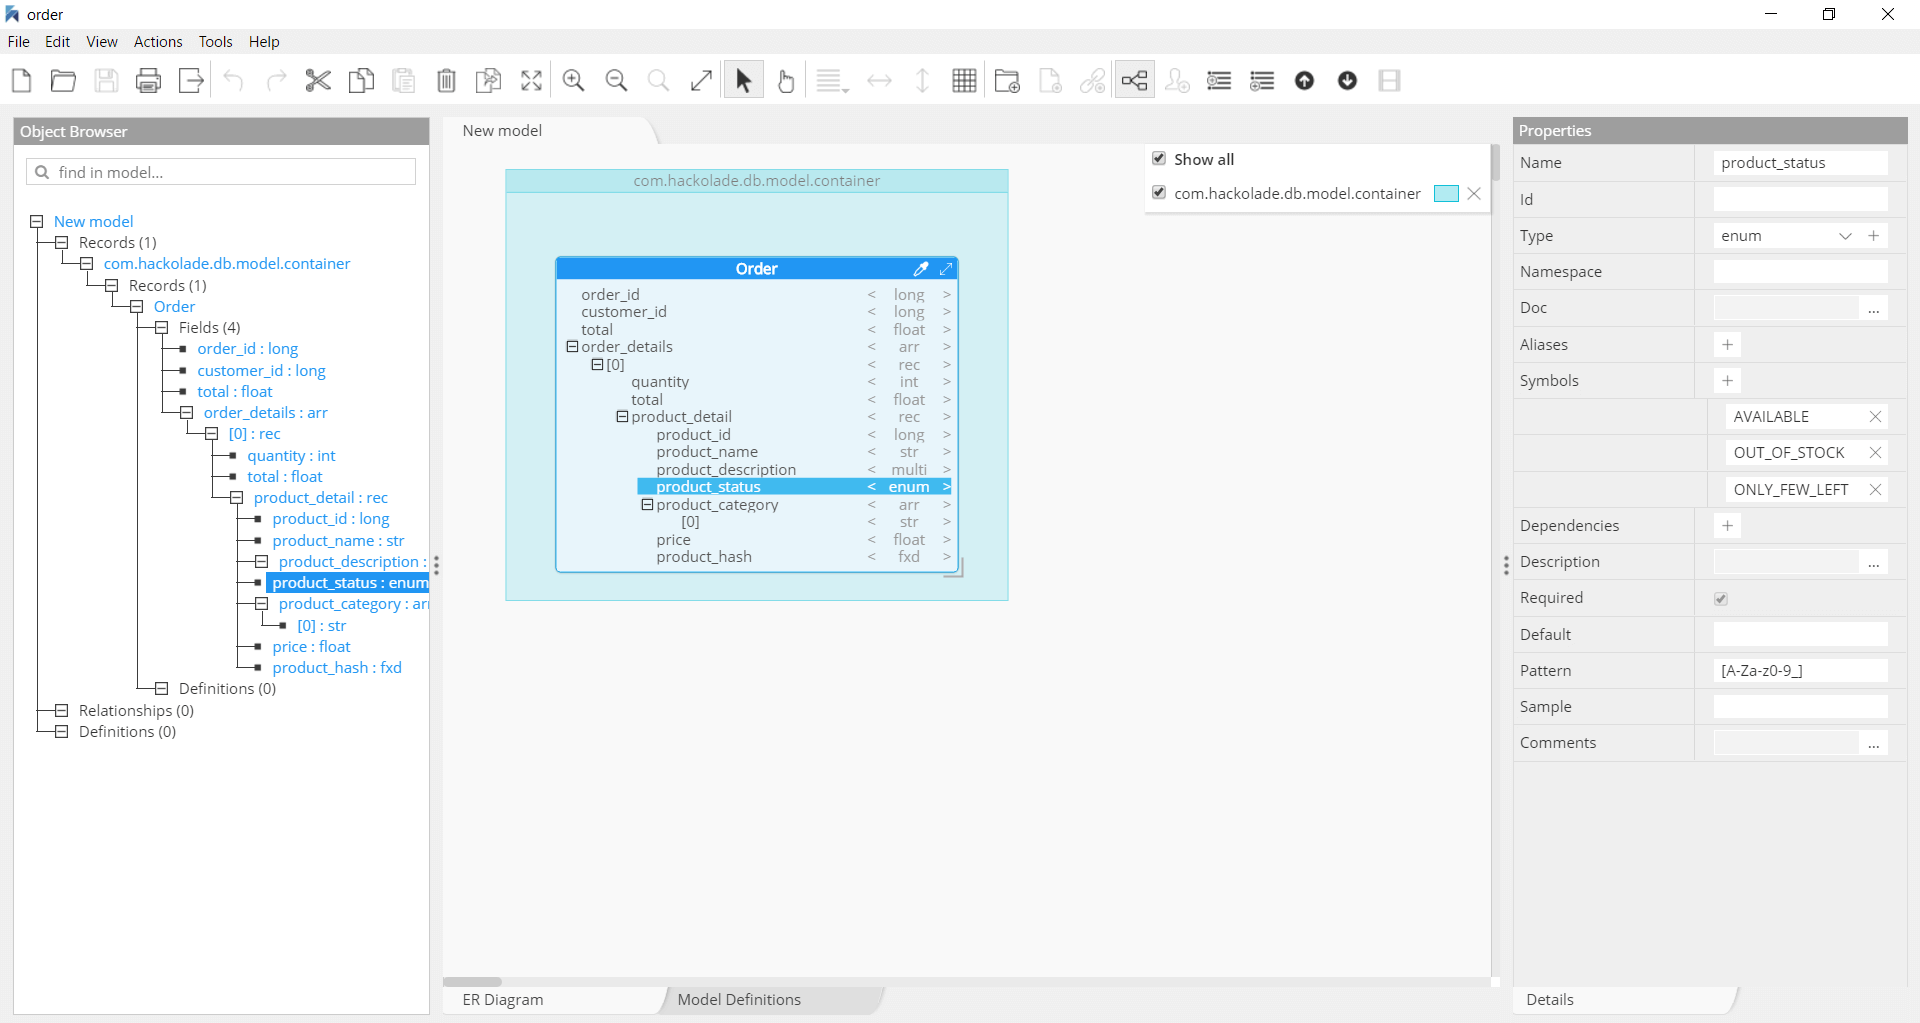Viewport: 1920px width, 1023px height.
Task: Collapse the Fields (4) tree node
Action: click(161, 328)
